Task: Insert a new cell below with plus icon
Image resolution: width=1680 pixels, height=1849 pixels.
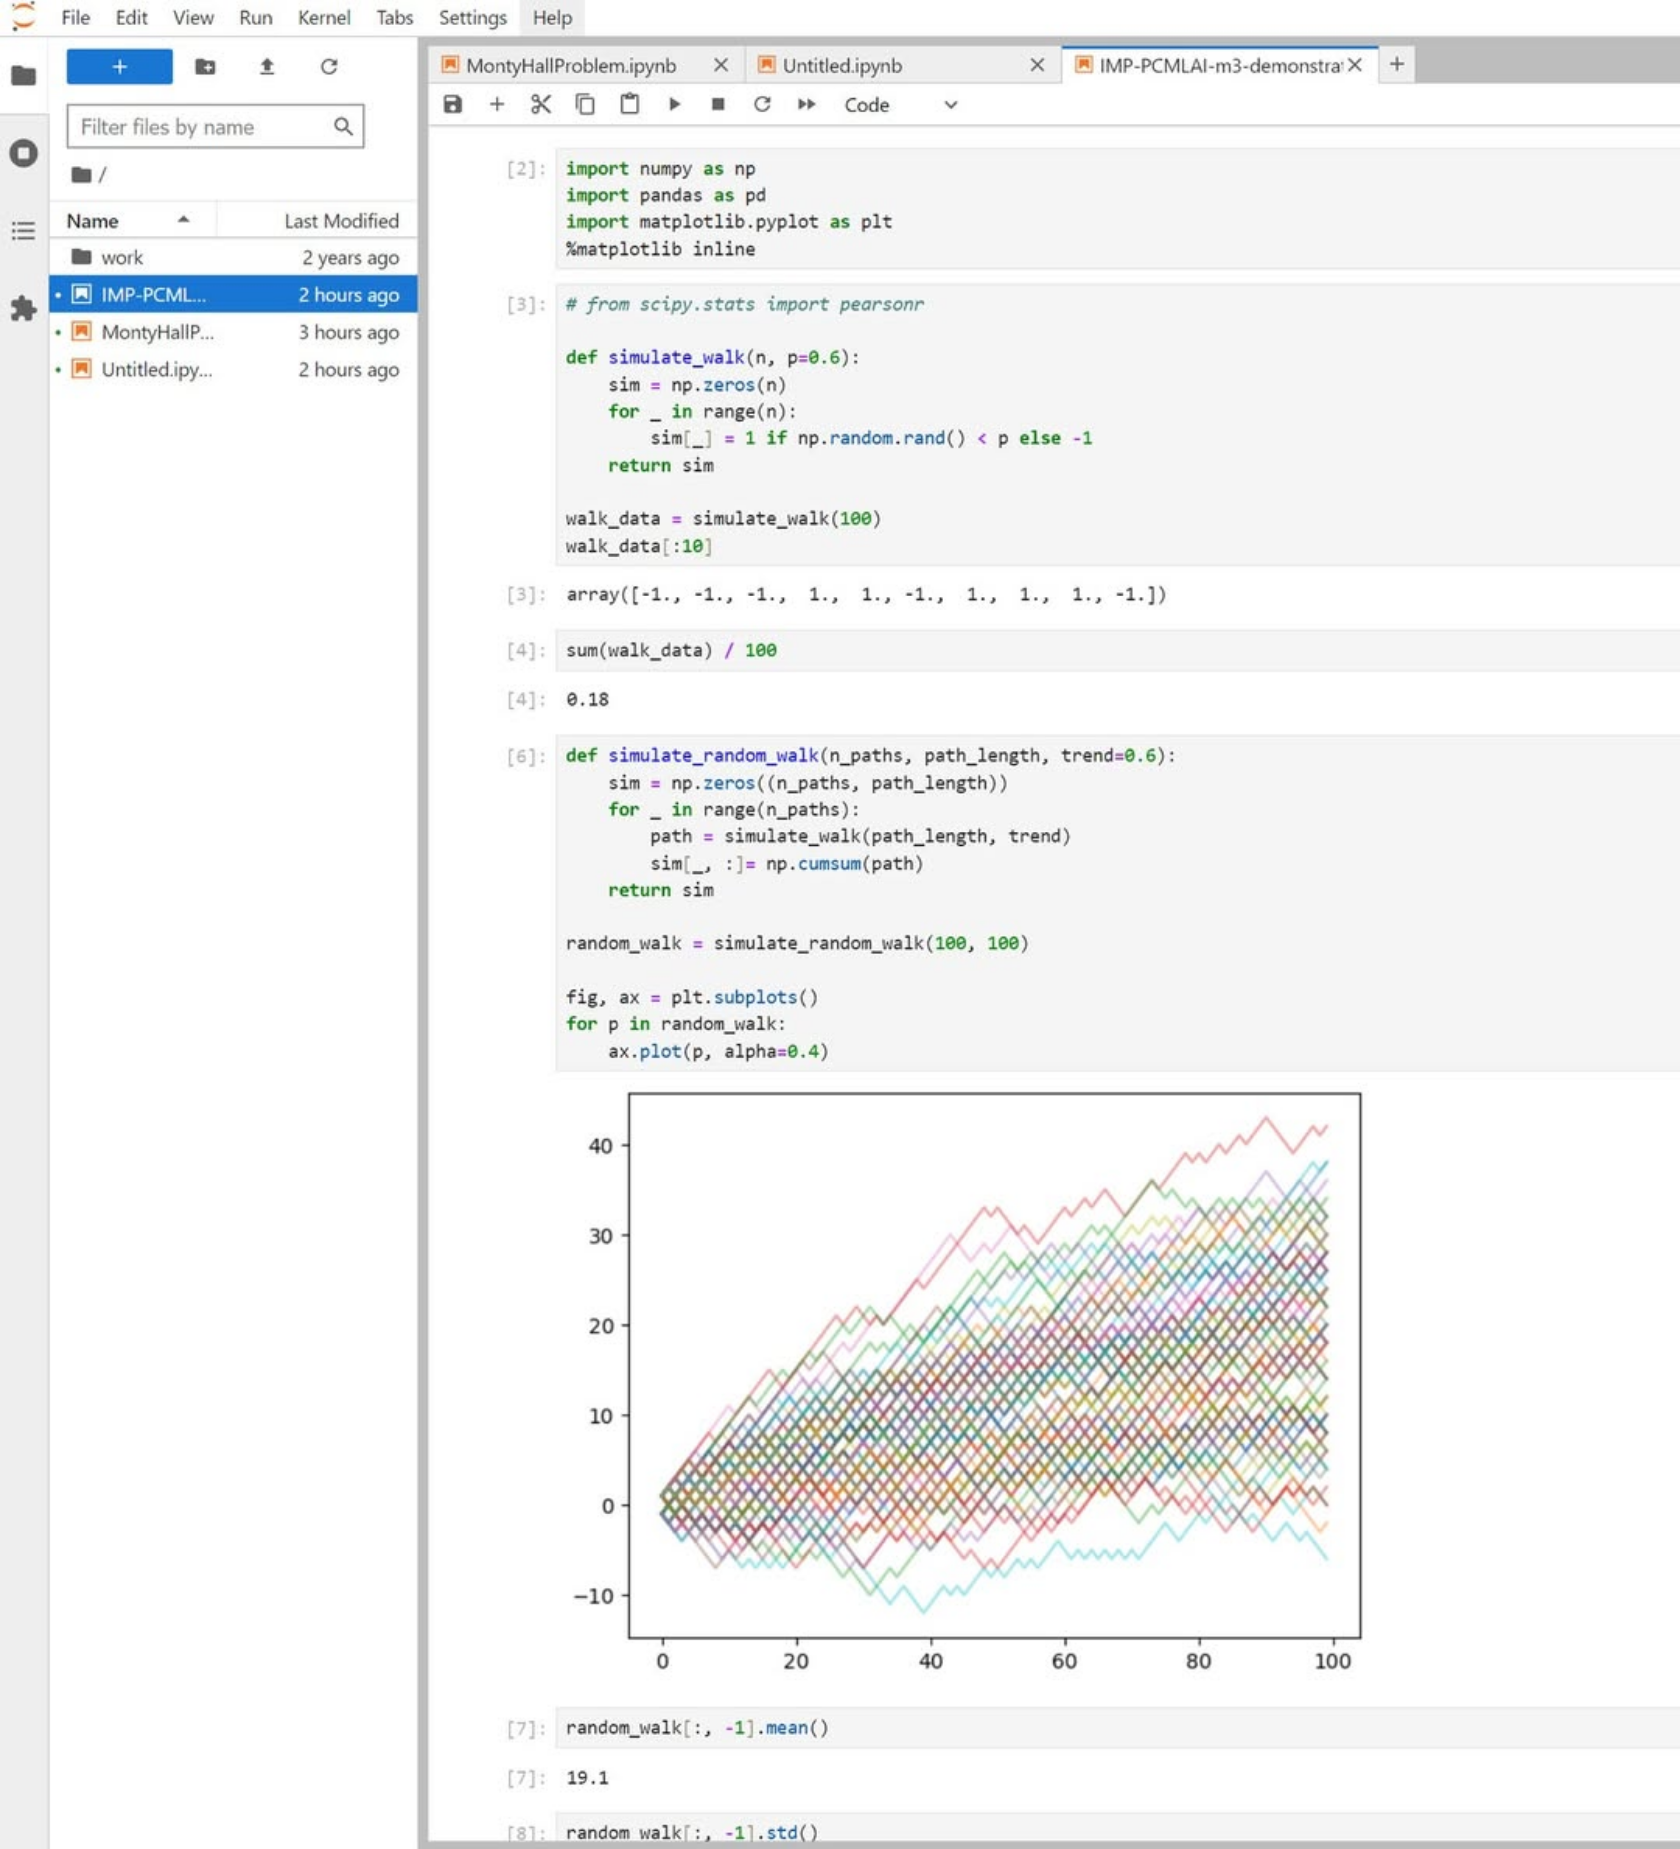Action: tap(497, 105)
